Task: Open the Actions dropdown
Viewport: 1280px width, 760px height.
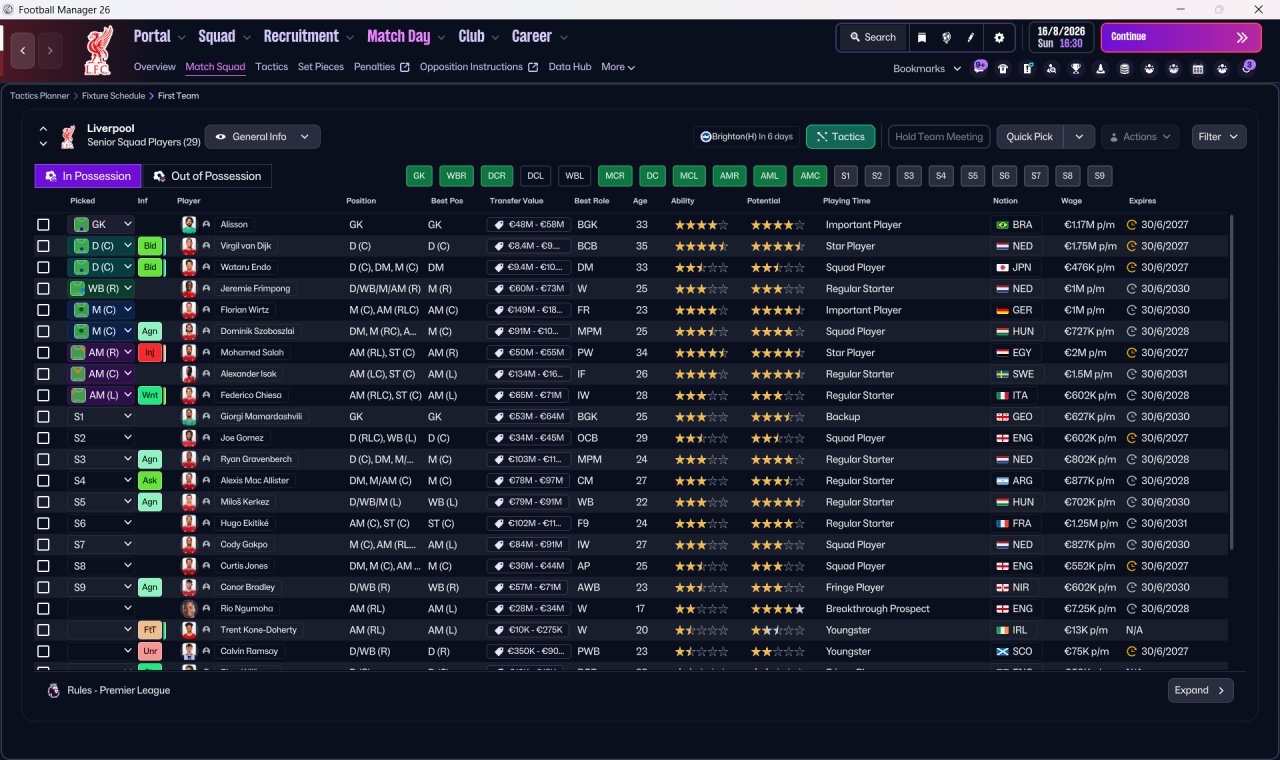Action: pyautogui.click(x=1140, y=137)
